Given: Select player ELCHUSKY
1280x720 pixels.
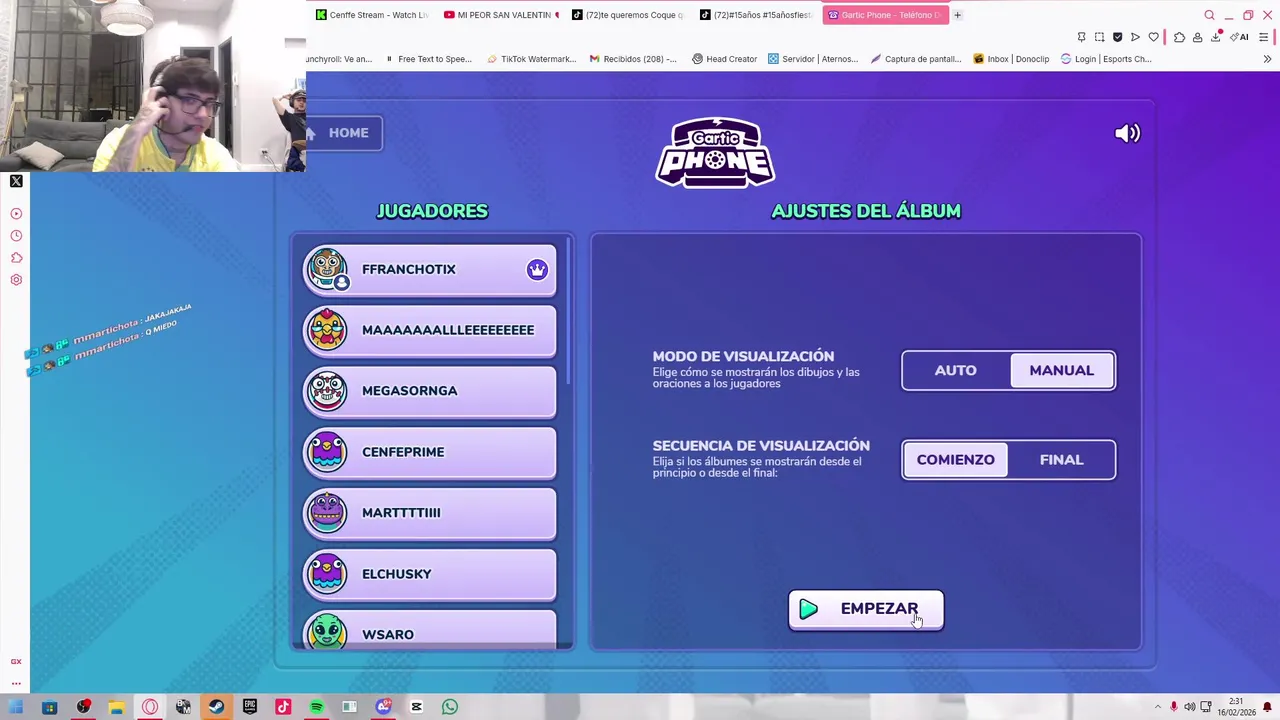Looking at the screenshot, I should [x=430, y=575].
